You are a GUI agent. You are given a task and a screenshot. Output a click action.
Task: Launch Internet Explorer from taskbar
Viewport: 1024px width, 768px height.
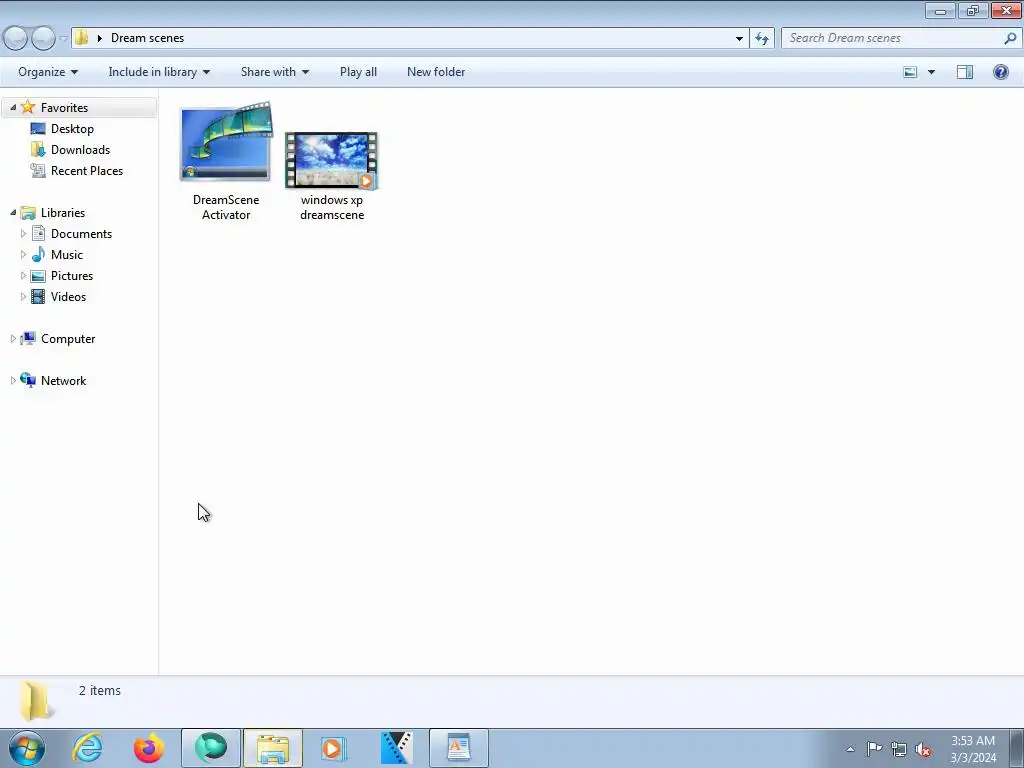(88, 748)
